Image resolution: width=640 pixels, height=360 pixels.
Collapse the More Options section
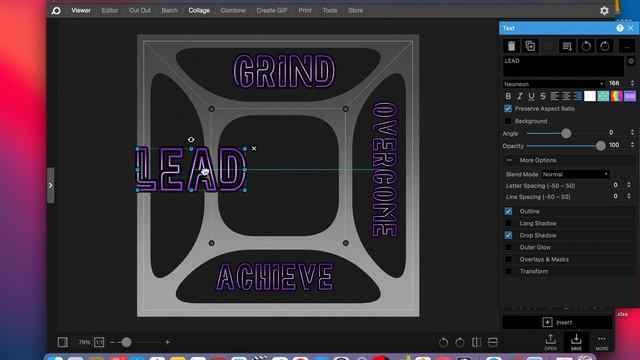pos(509,160)
